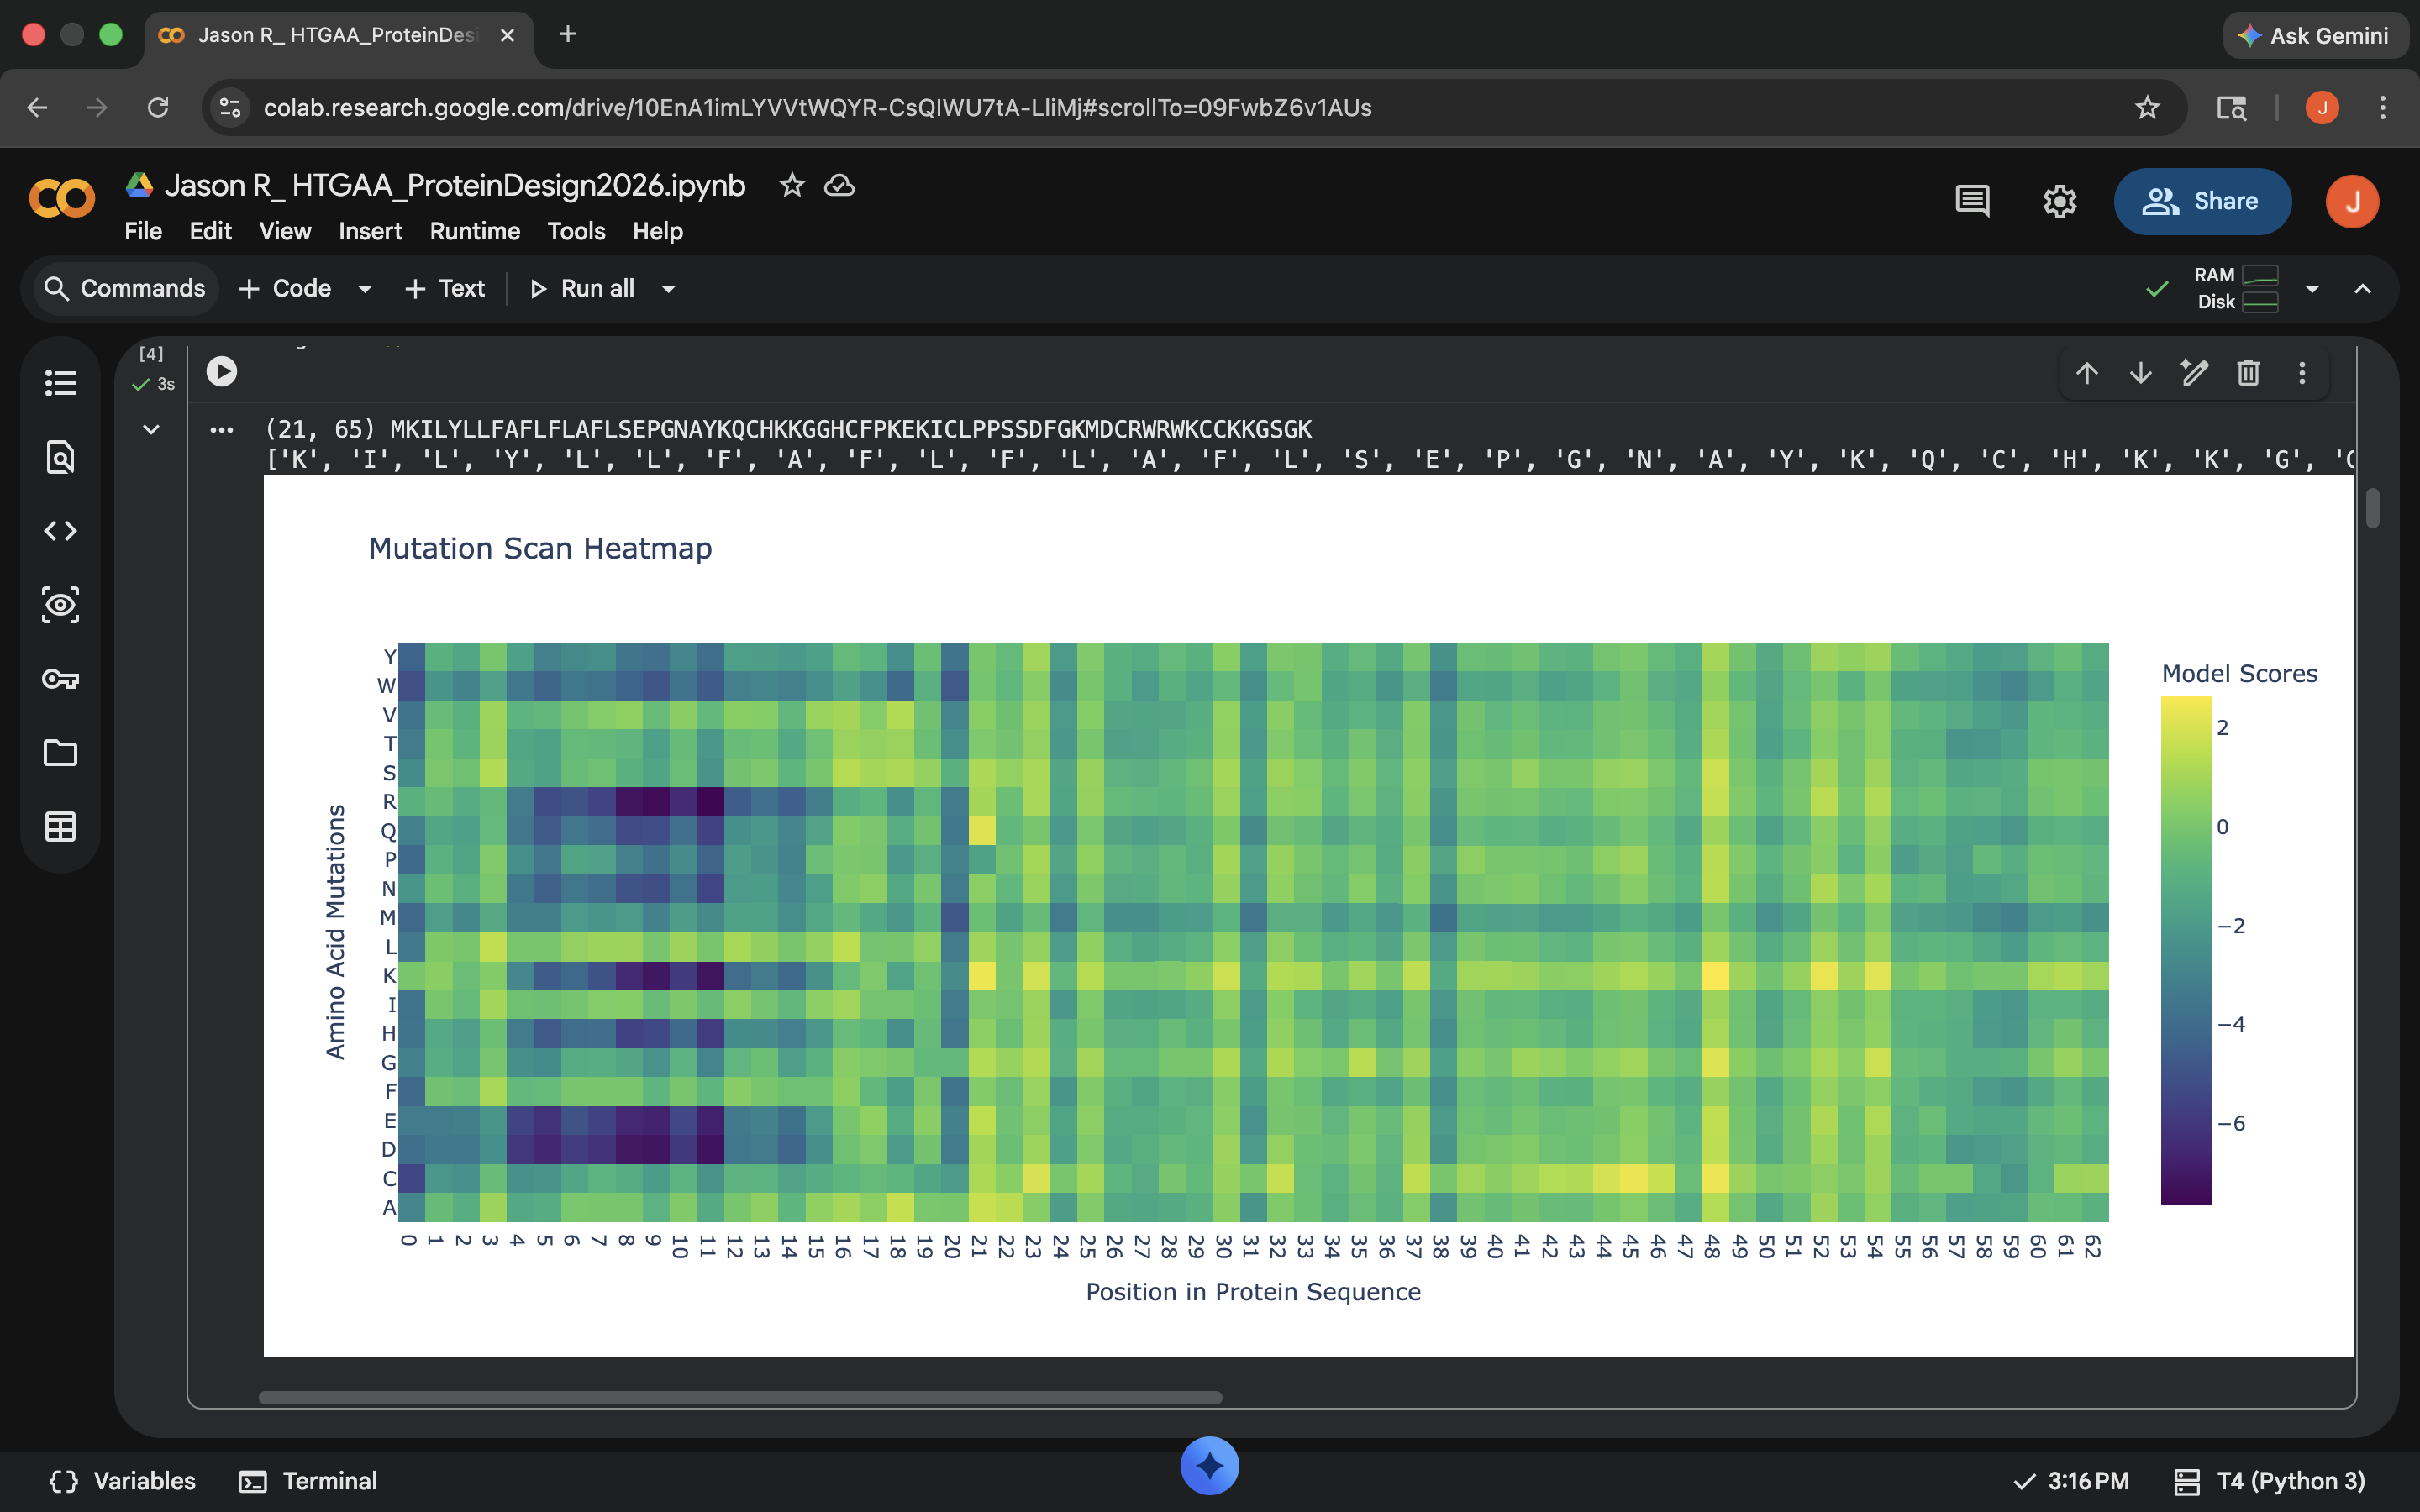Open the Google Lens search icon in toolbar
Image resolution: width=2420 pixels, height=1512 pixels.
[x=2231, y=107]
